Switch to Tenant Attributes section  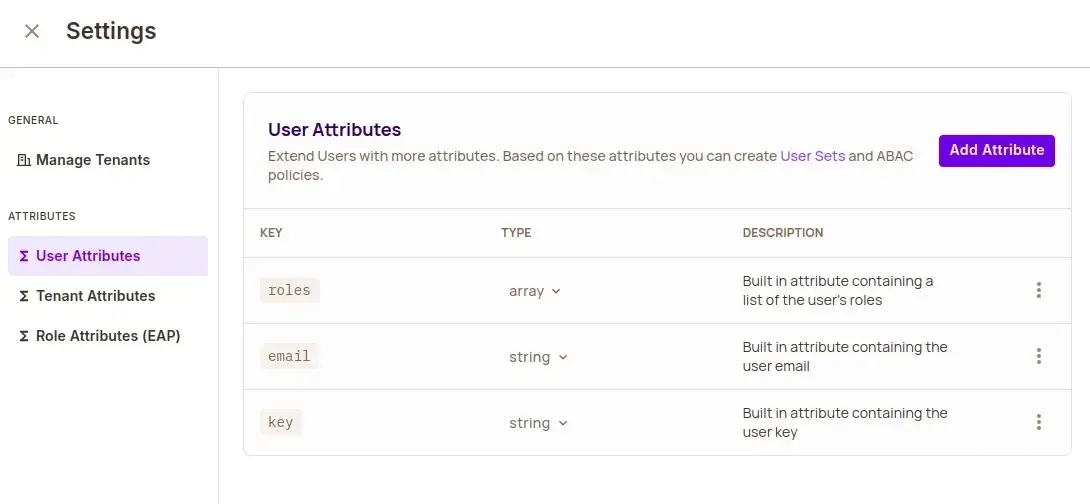tap(95, 296)
